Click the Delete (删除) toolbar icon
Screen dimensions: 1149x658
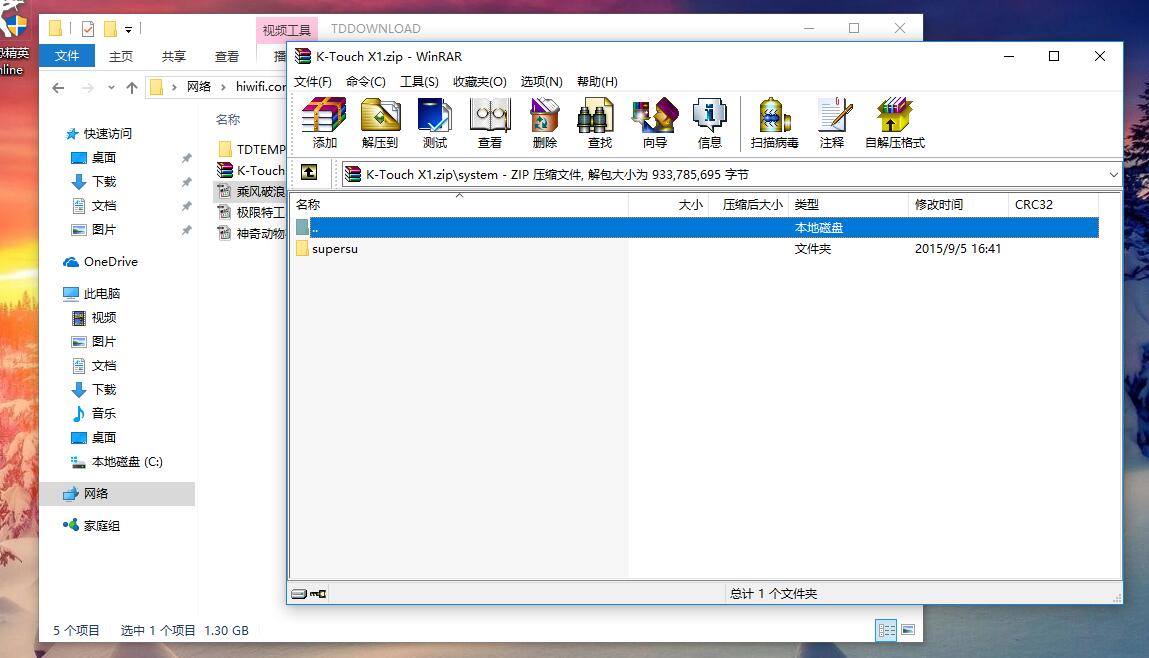tap(545, 123)
